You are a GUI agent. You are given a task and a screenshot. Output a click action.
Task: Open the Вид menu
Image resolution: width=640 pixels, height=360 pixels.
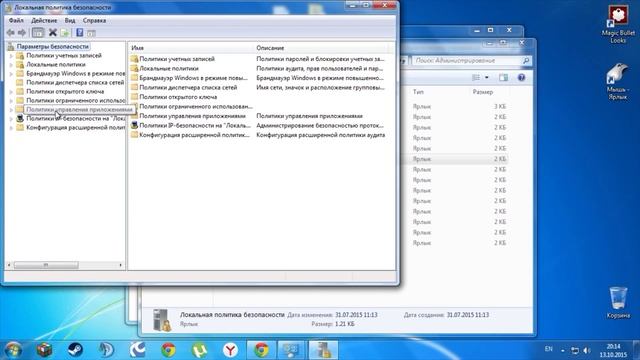click(x=70, y=20)
